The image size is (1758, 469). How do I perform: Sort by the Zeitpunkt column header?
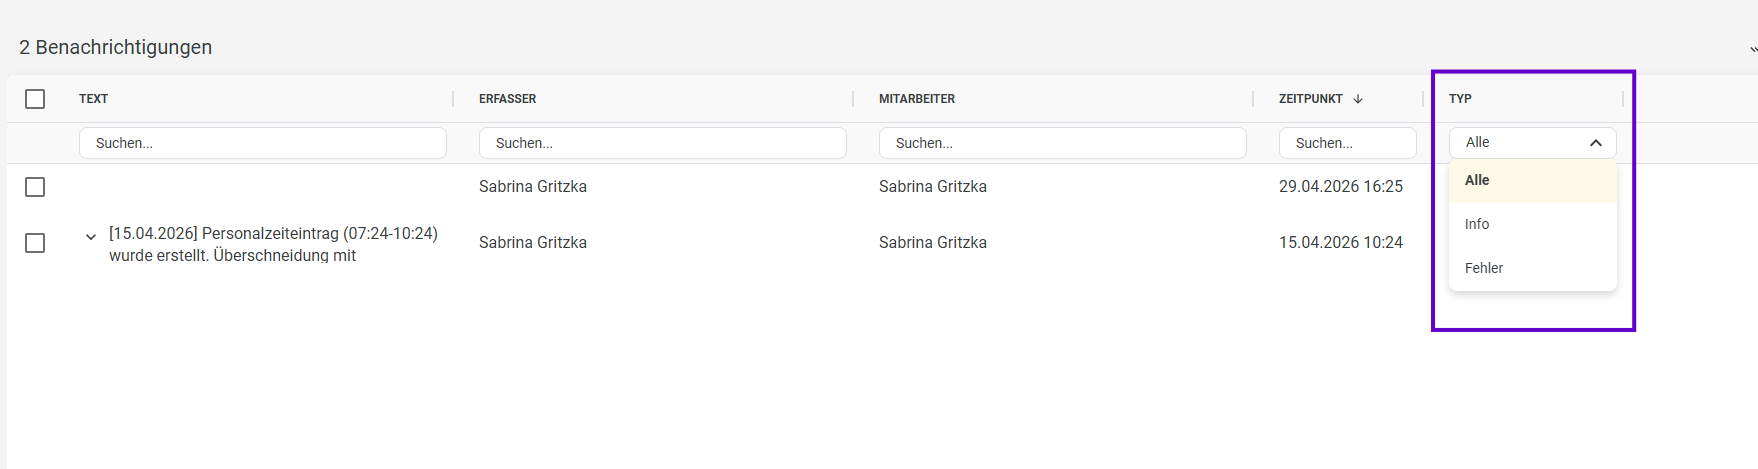[1310, 99]
